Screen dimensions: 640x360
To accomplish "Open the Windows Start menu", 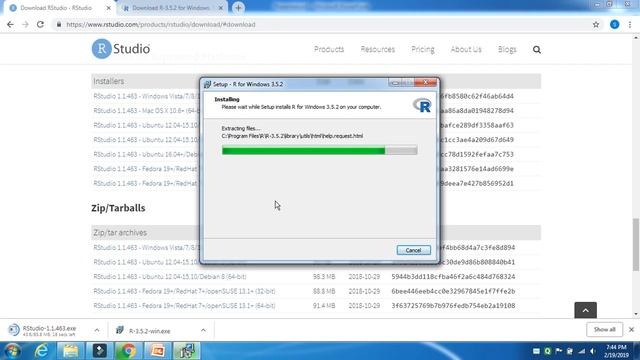I will 13,351.
